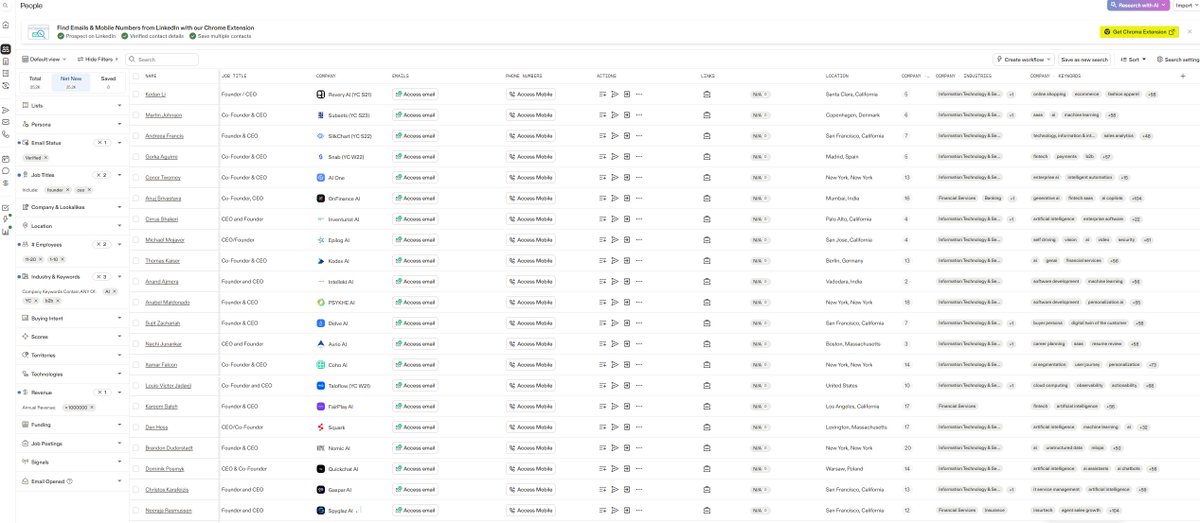Open the Meetings calendar icon in the sidebar
This screenshot has height=523, width=1200.
(x=6, y=158)
